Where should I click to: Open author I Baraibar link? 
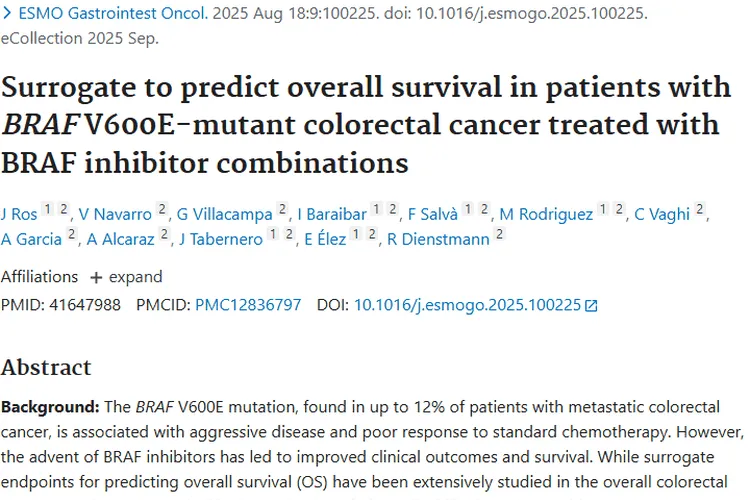(330, 214)
